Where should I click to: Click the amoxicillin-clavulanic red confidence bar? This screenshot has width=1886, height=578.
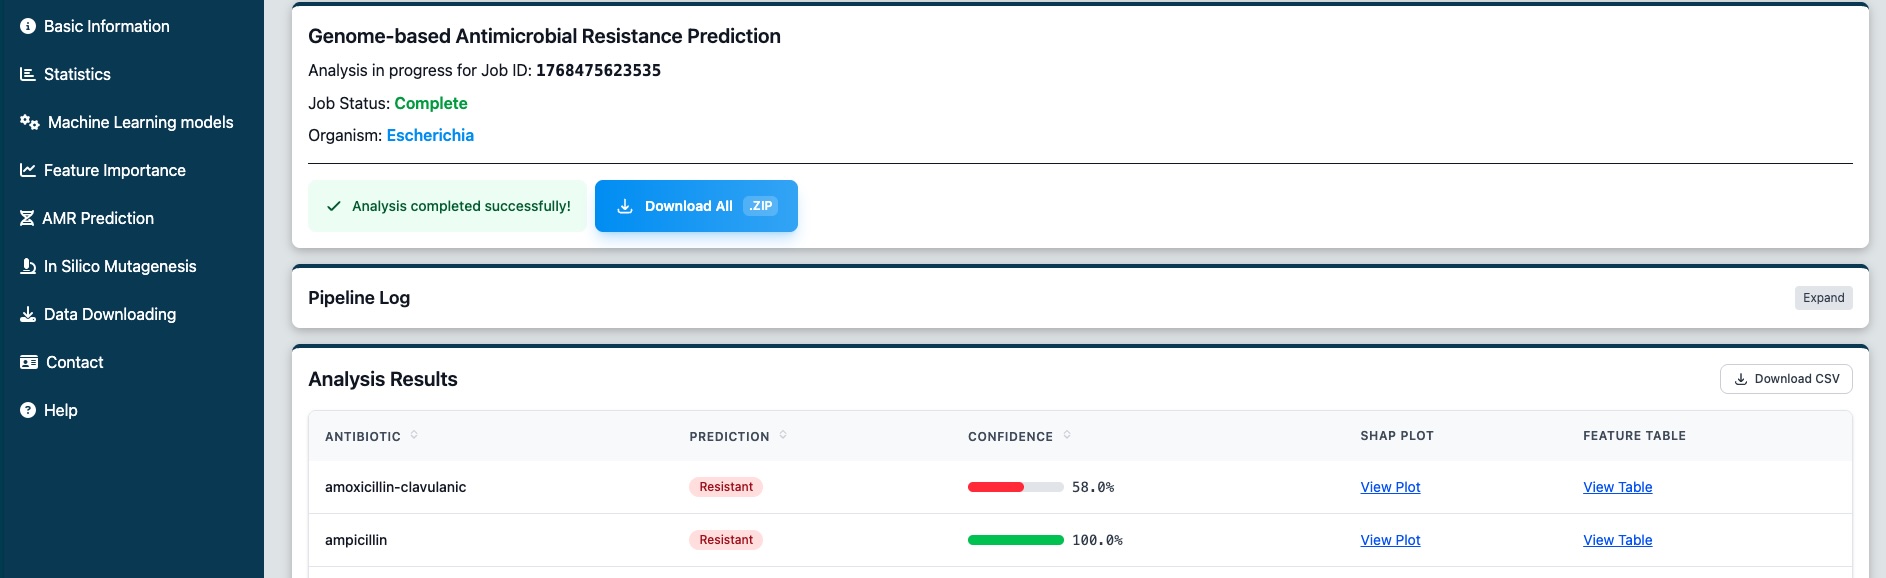pos(996,487)
